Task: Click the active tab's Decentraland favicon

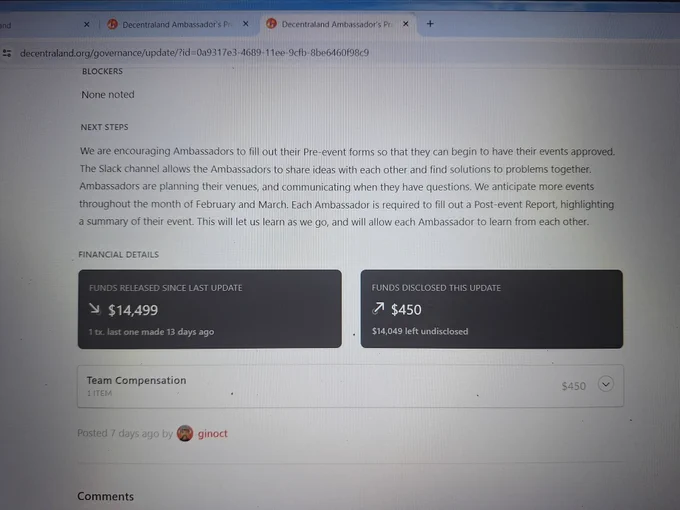Action: point(271,24)
